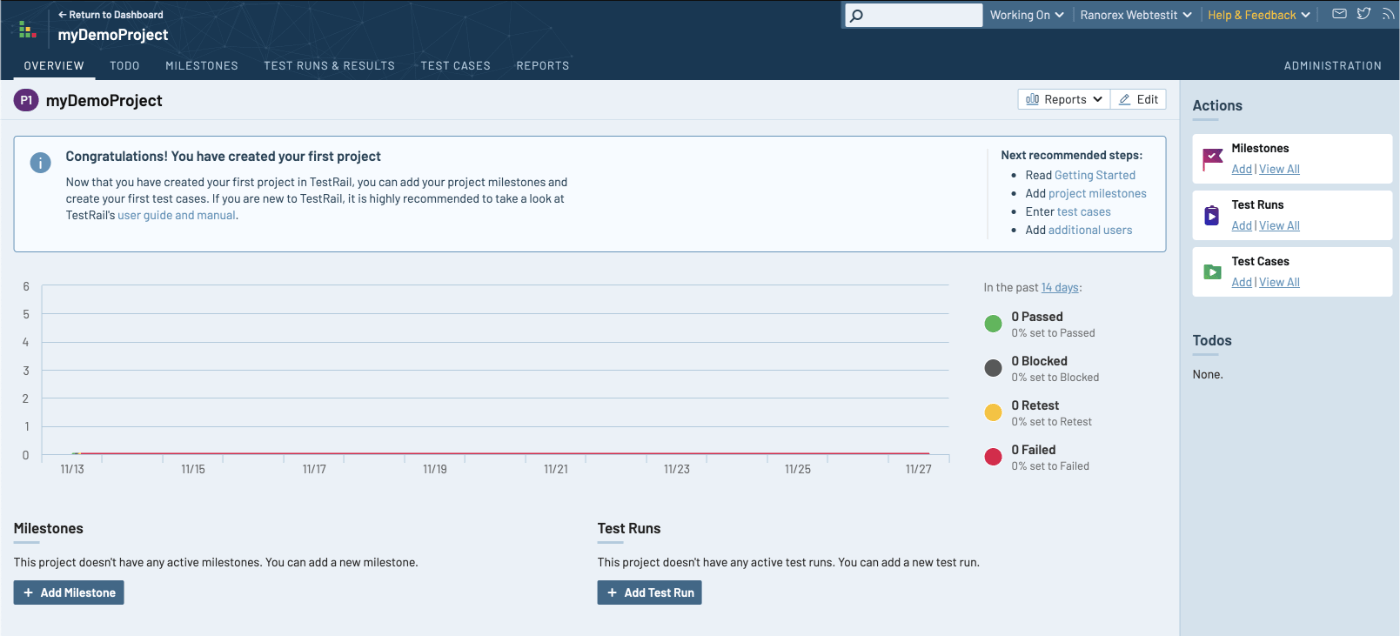Click the 0 Passed label

click(1037, 317)
